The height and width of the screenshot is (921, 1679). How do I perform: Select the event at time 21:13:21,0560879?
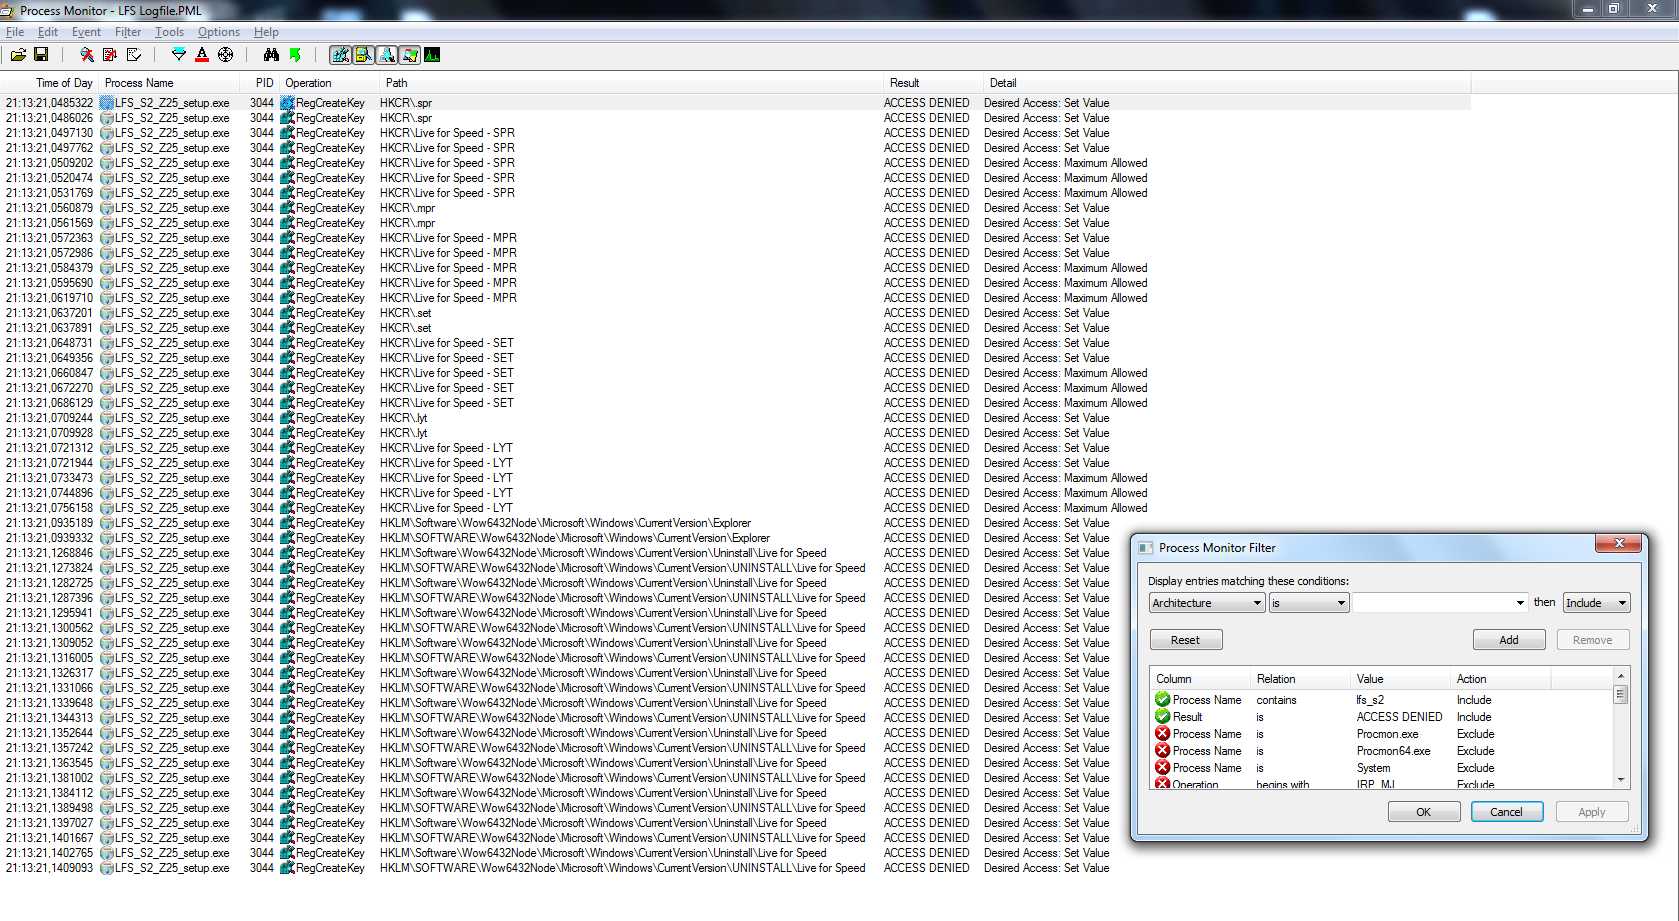(x=736, y=208)
